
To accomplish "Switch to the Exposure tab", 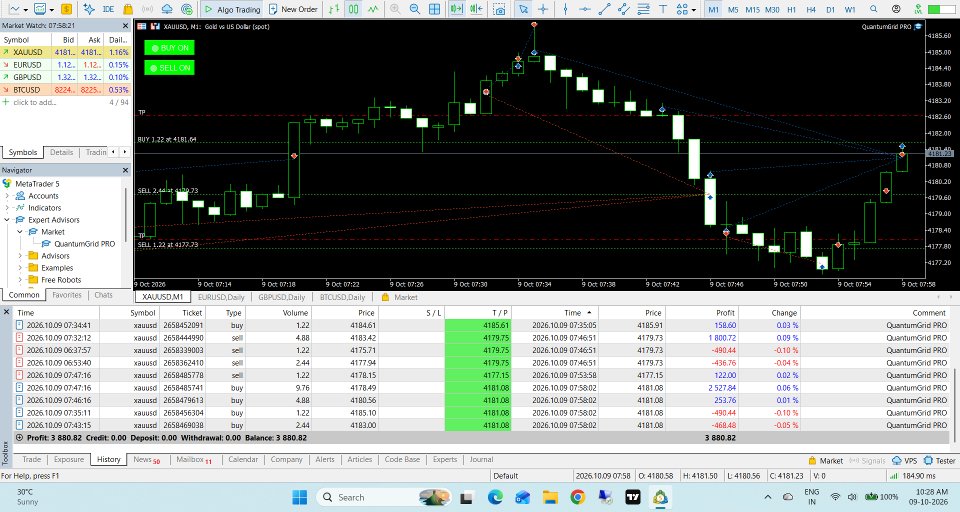I will coord(69,459).
